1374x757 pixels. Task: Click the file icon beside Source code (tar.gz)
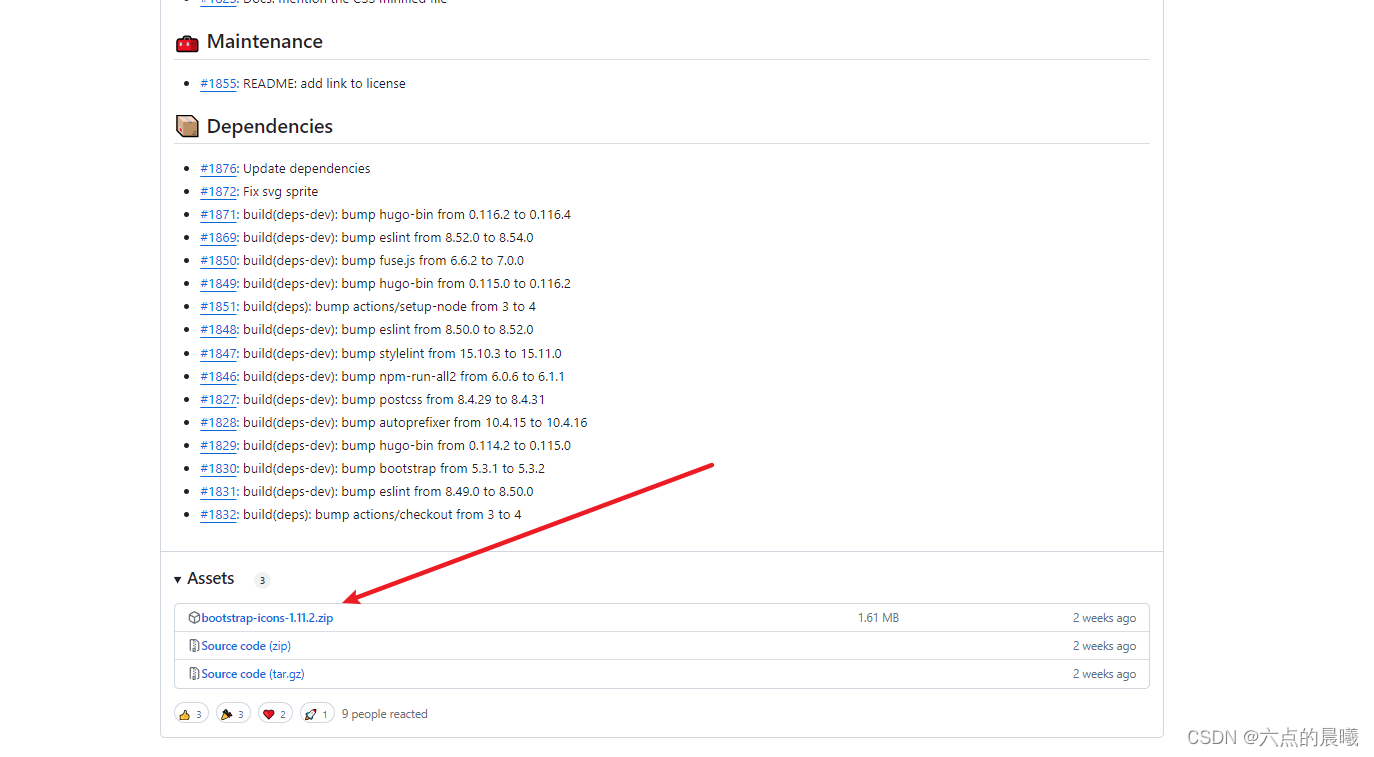click(194, 674)
